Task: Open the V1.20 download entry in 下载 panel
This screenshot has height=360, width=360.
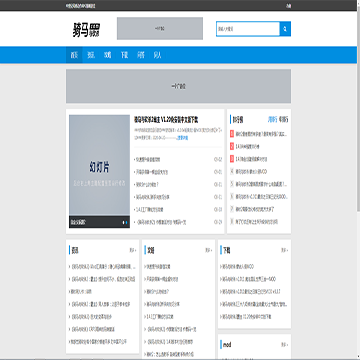Action: pos(246,317)
